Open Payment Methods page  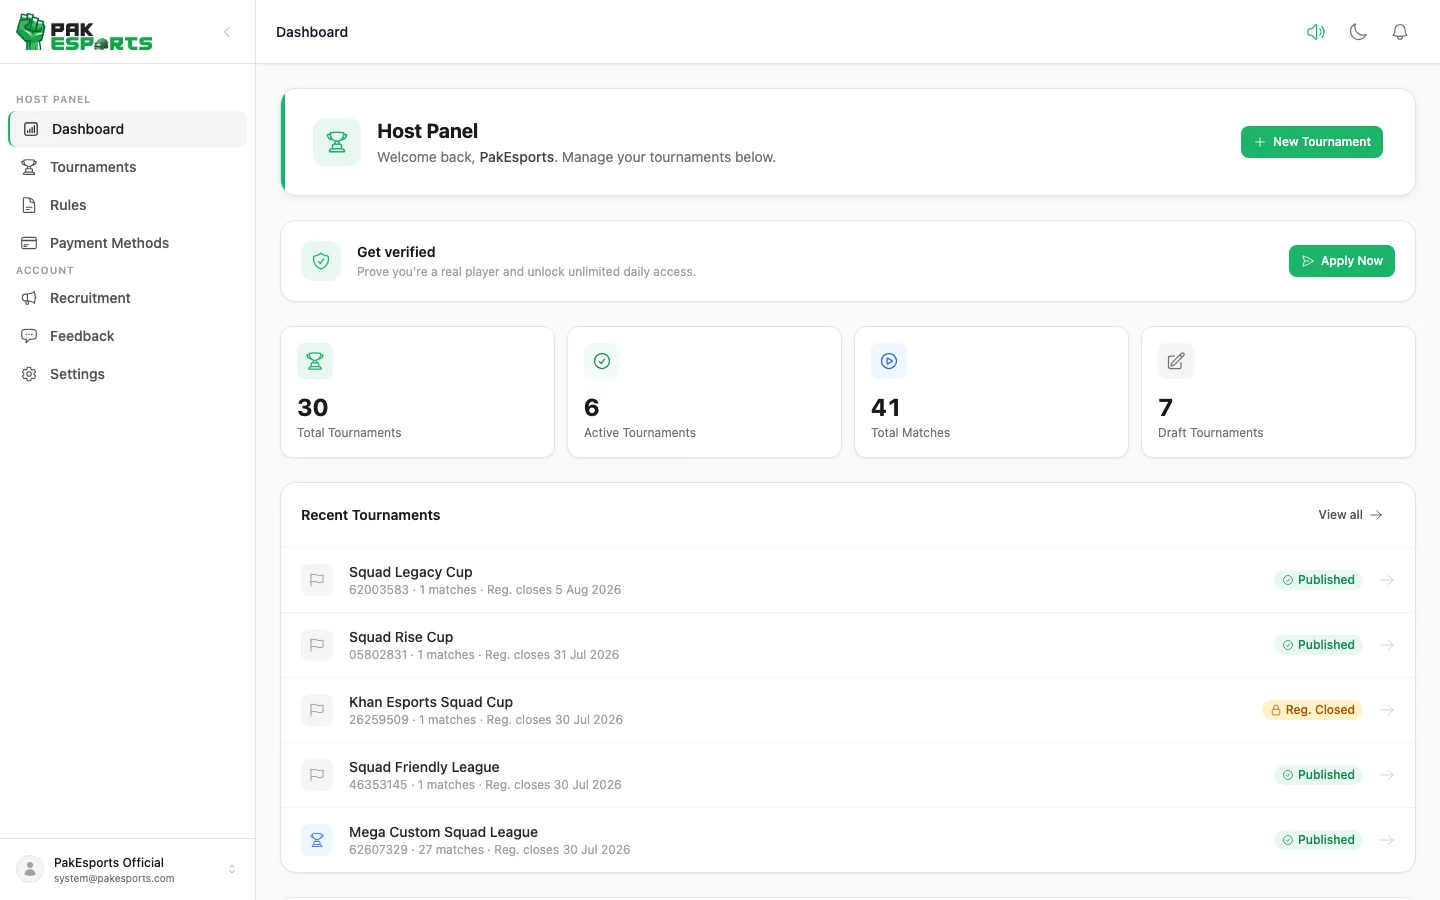(127, 243)
